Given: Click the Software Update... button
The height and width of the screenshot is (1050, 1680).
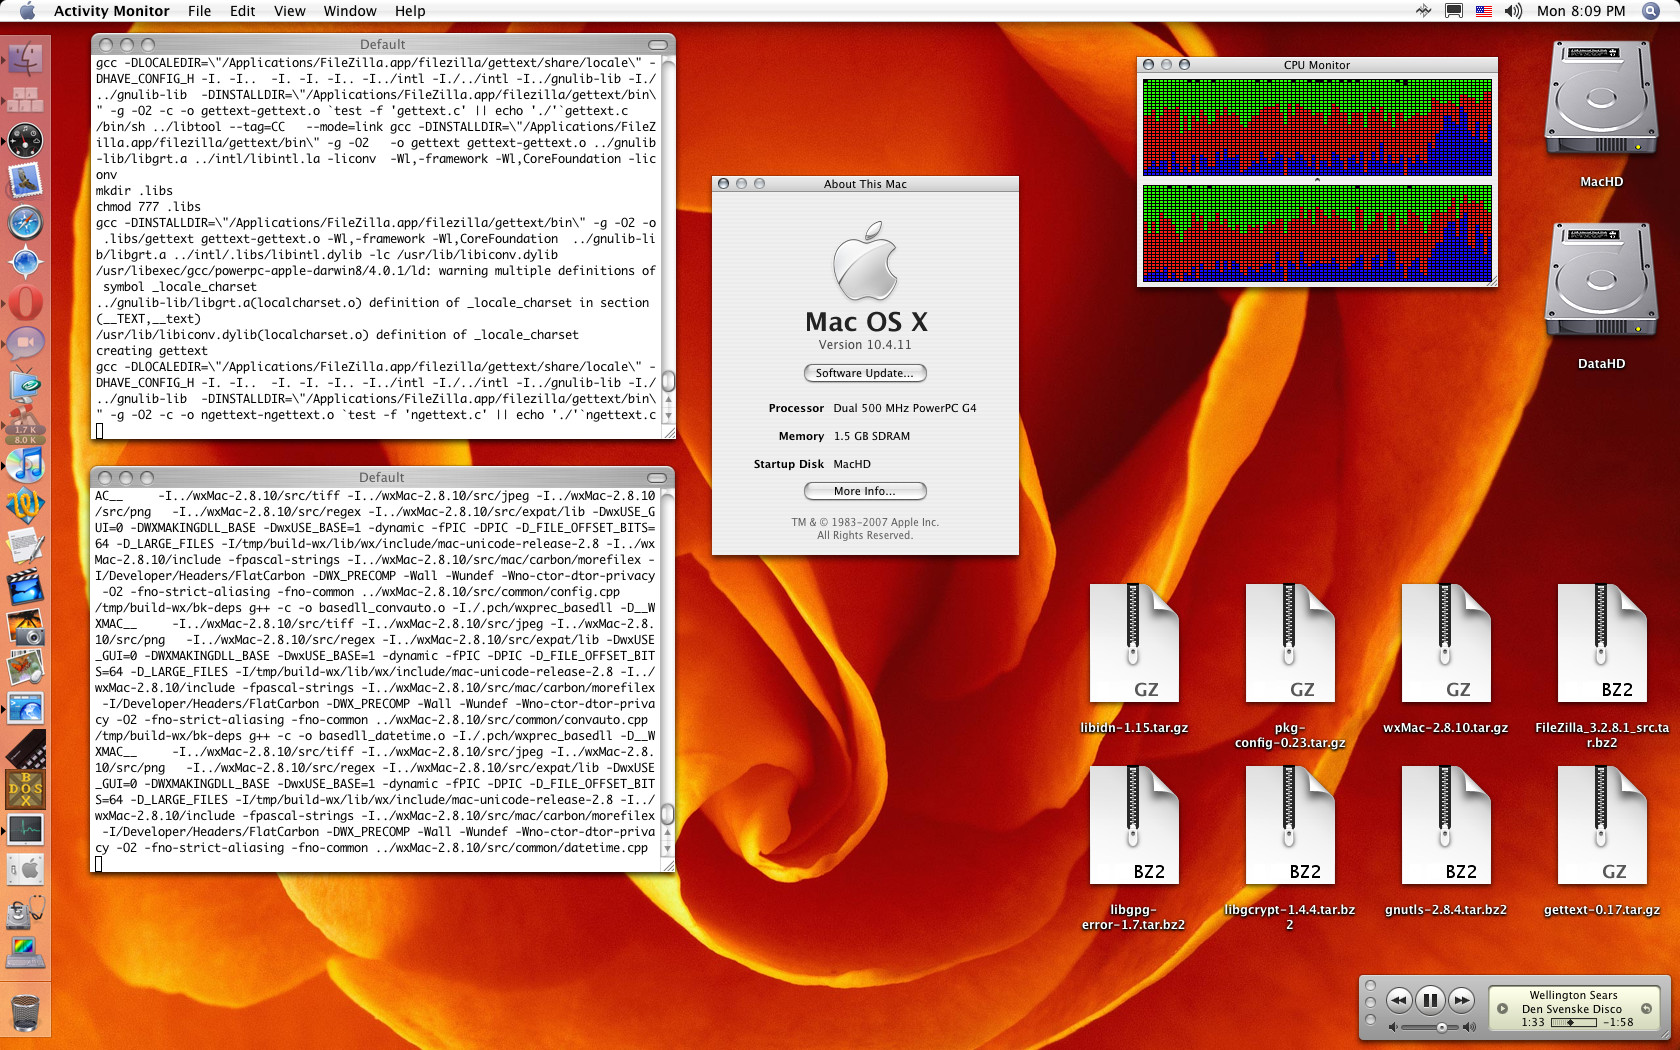Looking at the screenshot, I should coord(865,373).
